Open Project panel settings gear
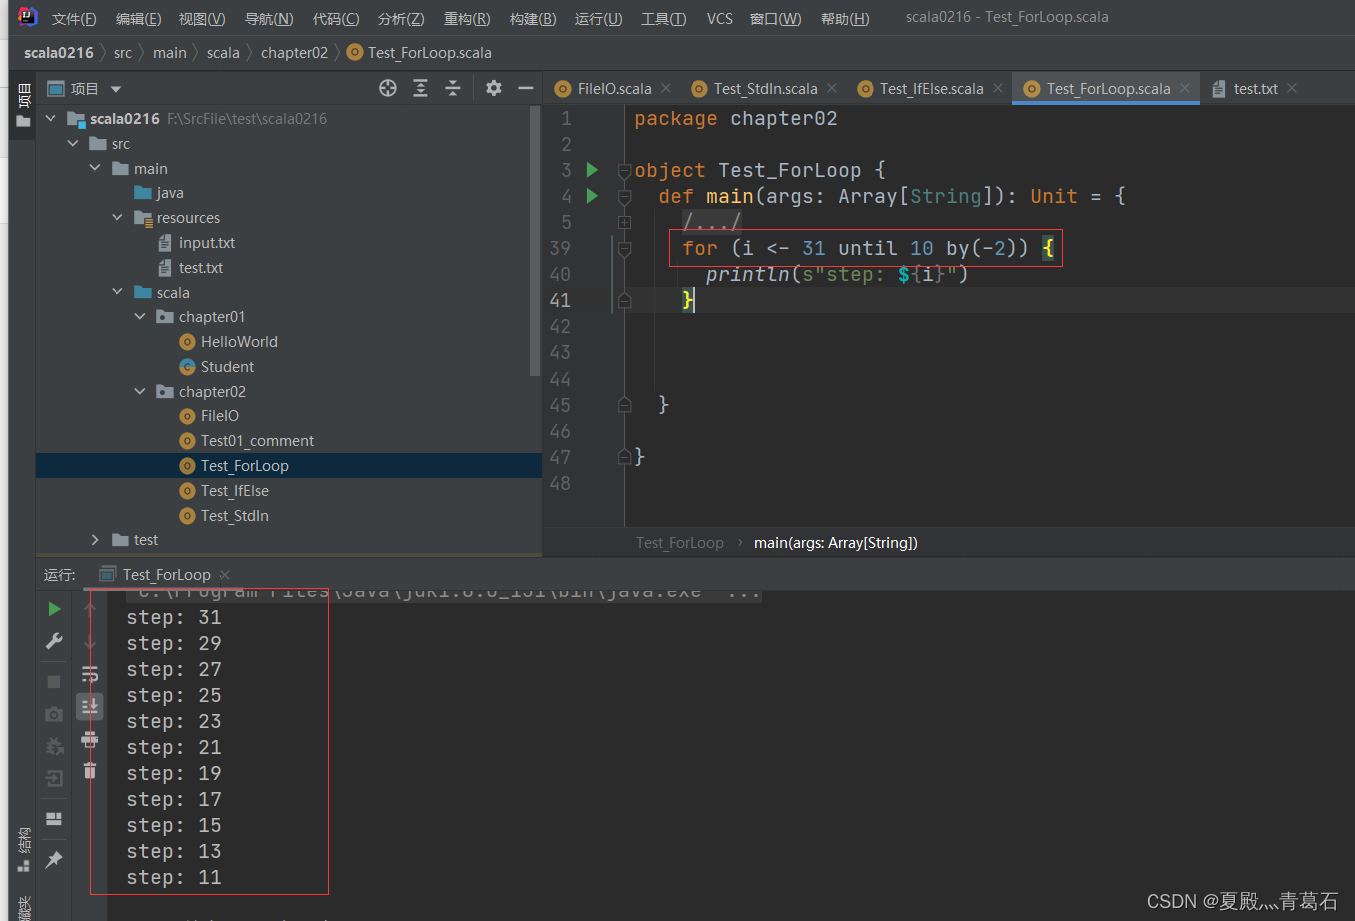The height and width of the screenshot is (921, 1355). (x=494, y=88)
